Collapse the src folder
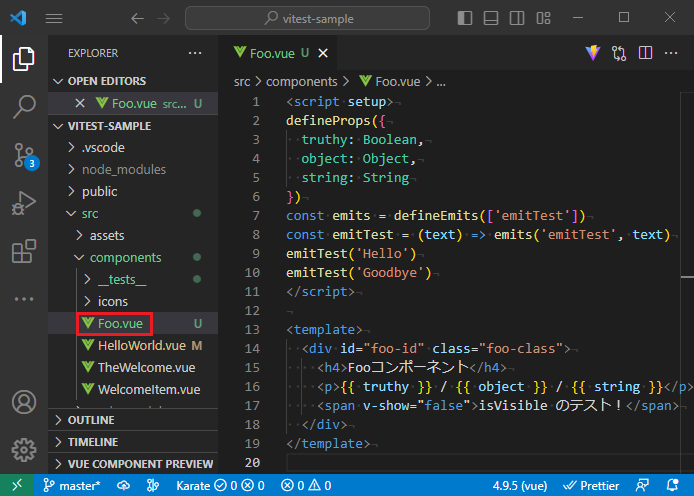 (x=133, y=214)
